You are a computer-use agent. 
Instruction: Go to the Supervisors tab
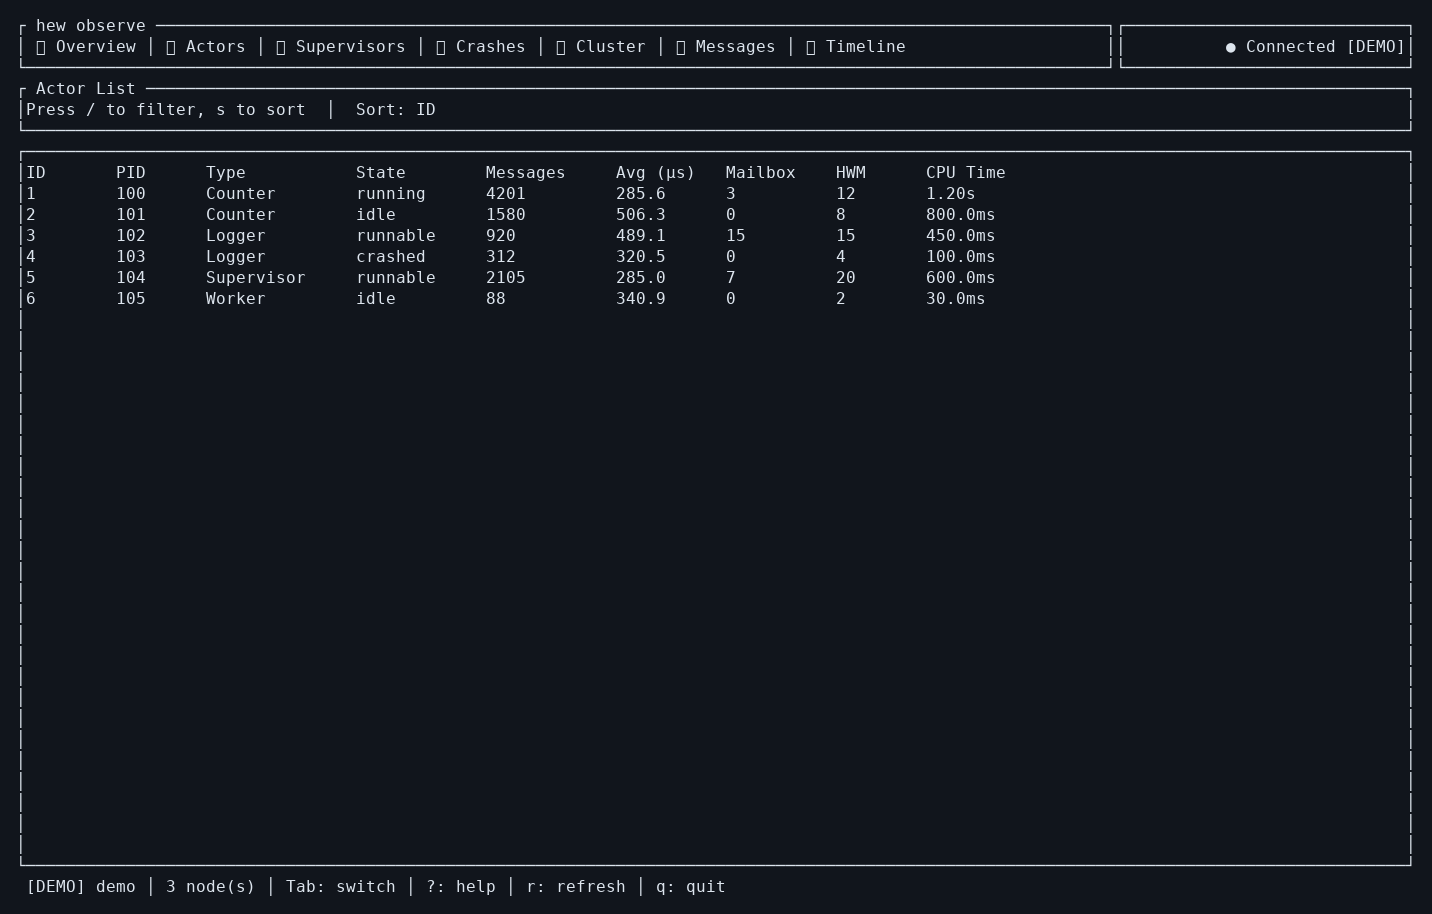(341, 47)
